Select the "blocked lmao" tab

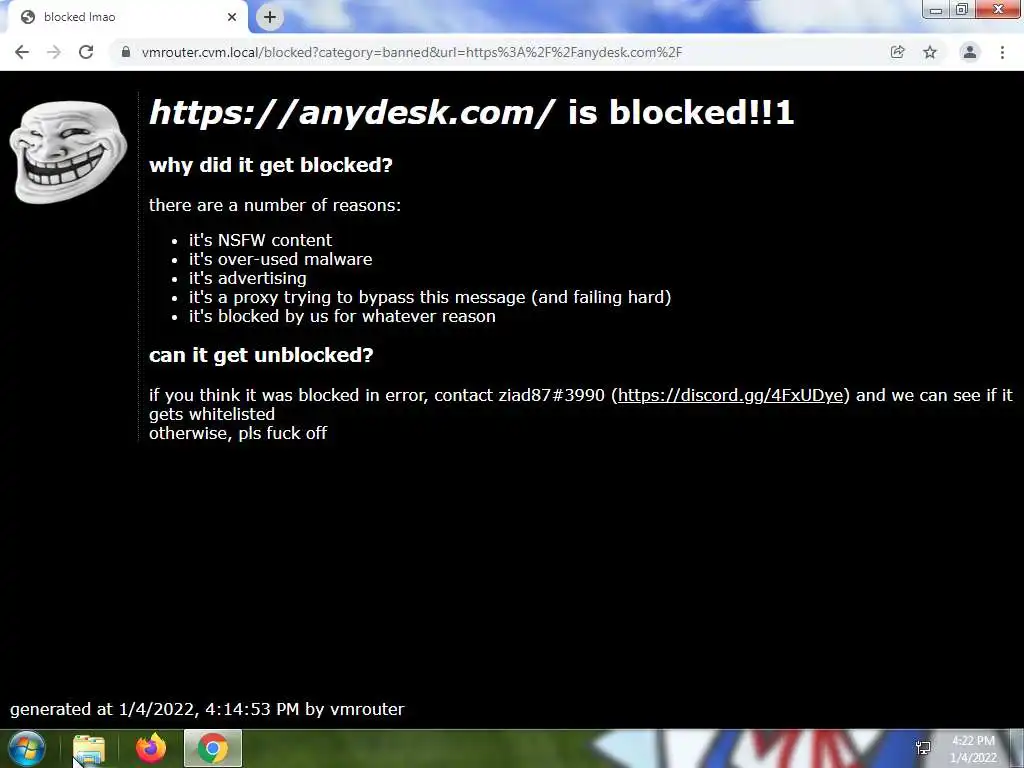[x=124, y=17]
